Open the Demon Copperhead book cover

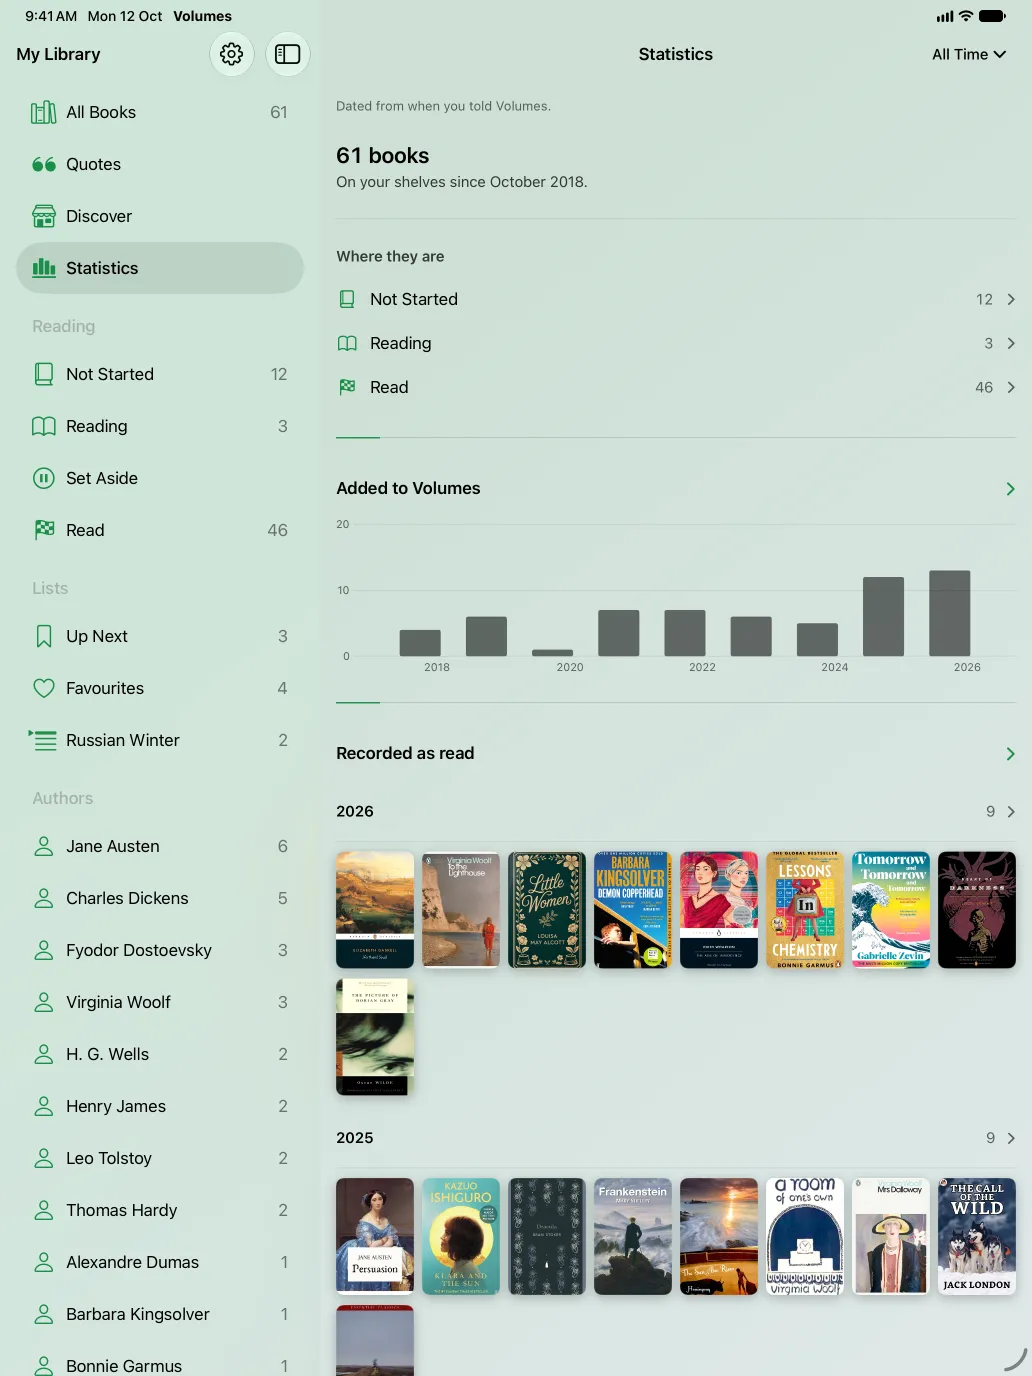[633, 910]
